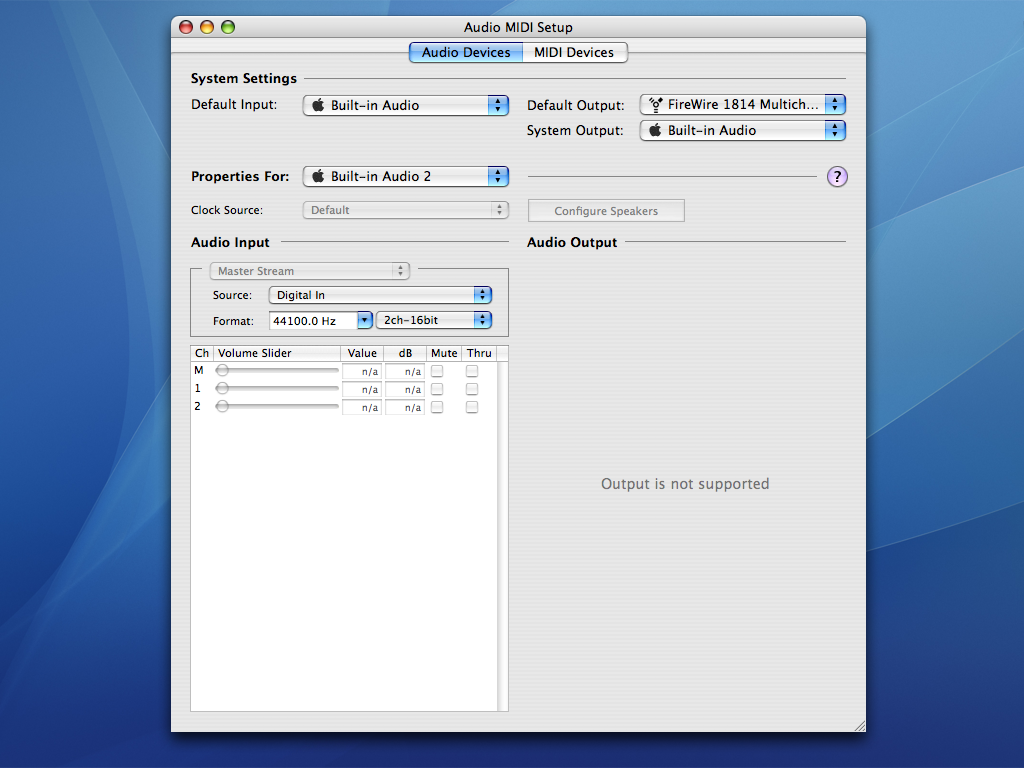Switch to the MIDI Devices tab

(x=575, y=52)
